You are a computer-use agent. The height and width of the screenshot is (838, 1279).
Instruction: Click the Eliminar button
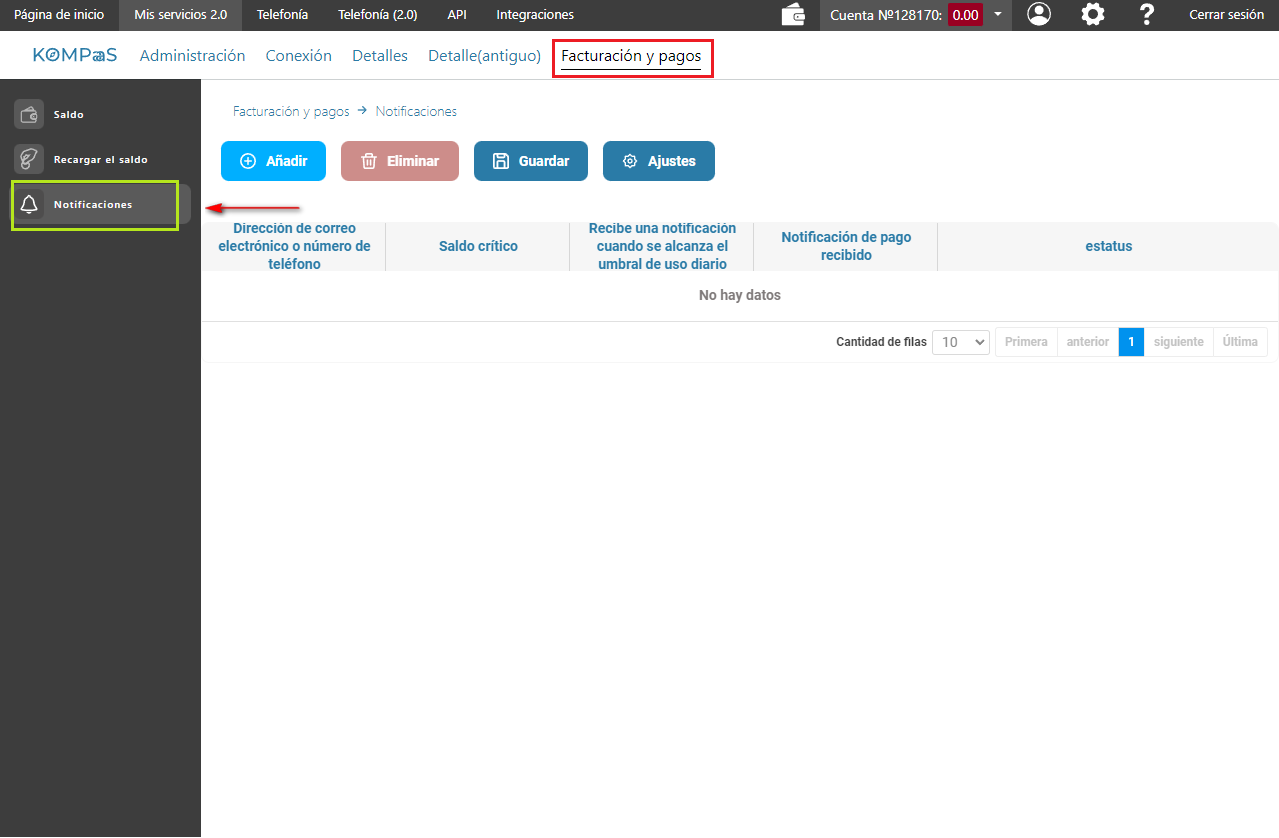(400, 161)
